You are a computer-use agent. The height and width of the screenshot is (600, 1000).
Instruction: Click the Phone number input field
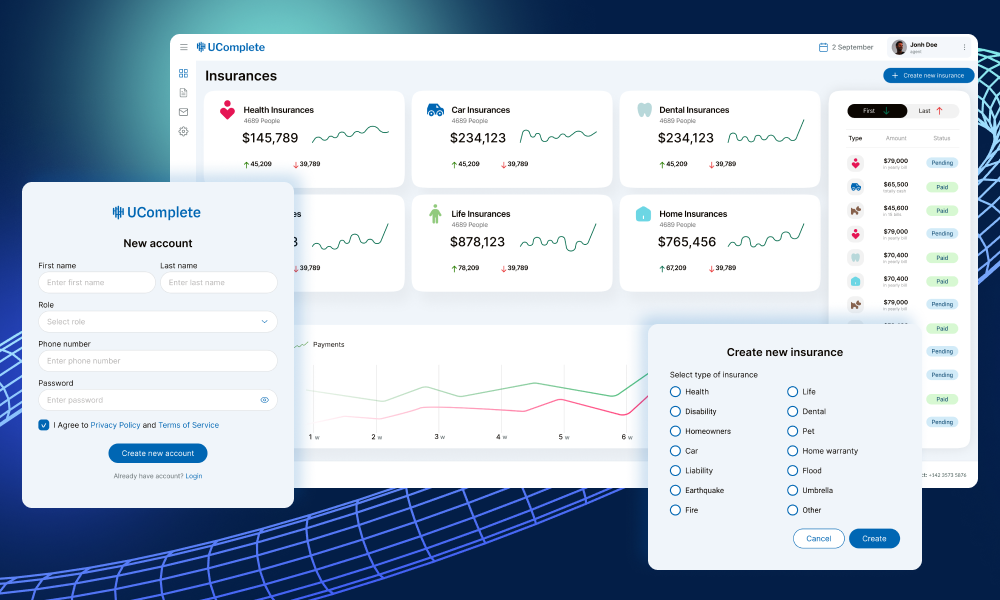[x=158, y=361]
